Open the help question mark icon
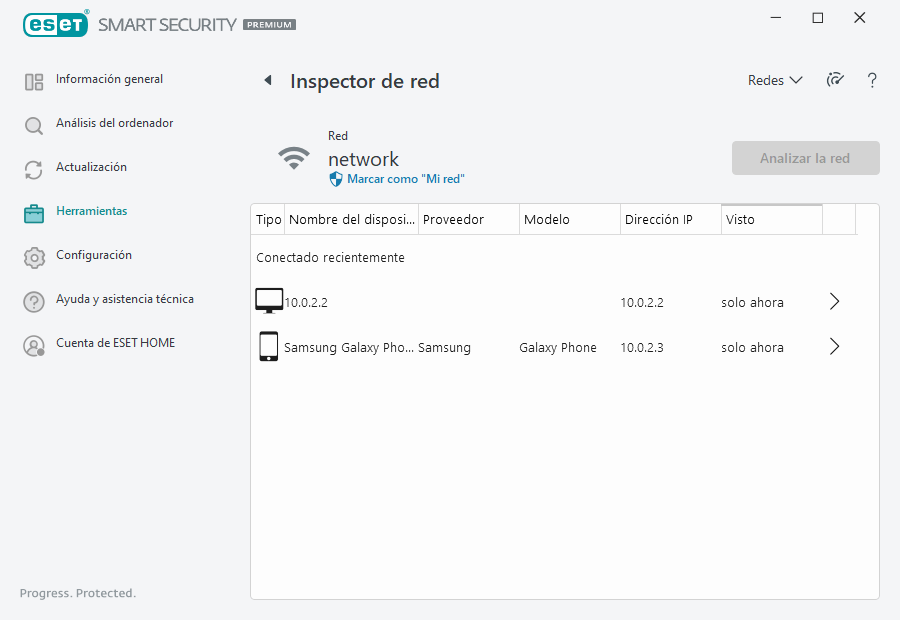This screenshot has width=900, height=620. click(872, 81)
